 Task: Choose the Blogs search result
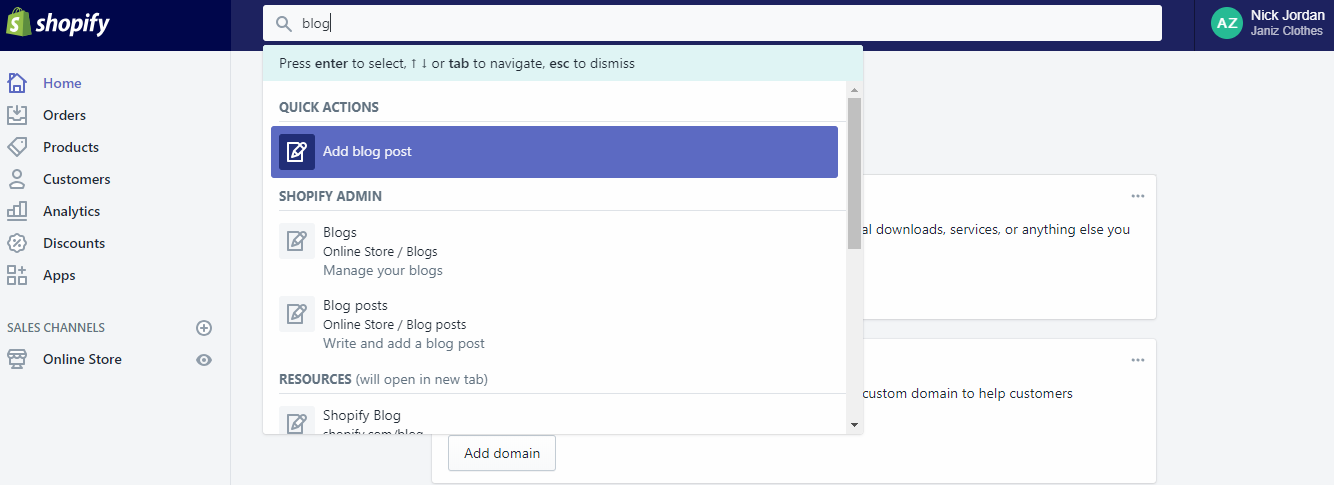554,250
